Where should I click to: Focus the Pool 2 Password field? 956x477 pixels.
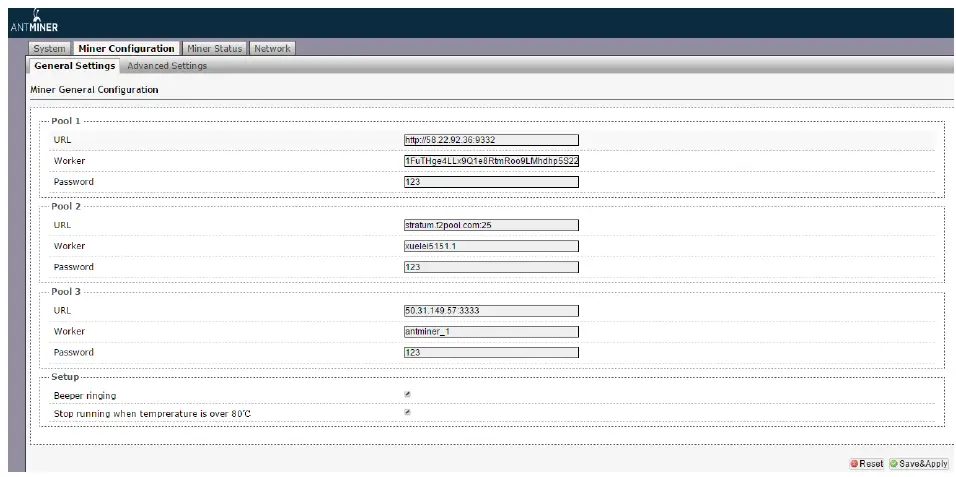click(x=491, y=267)
